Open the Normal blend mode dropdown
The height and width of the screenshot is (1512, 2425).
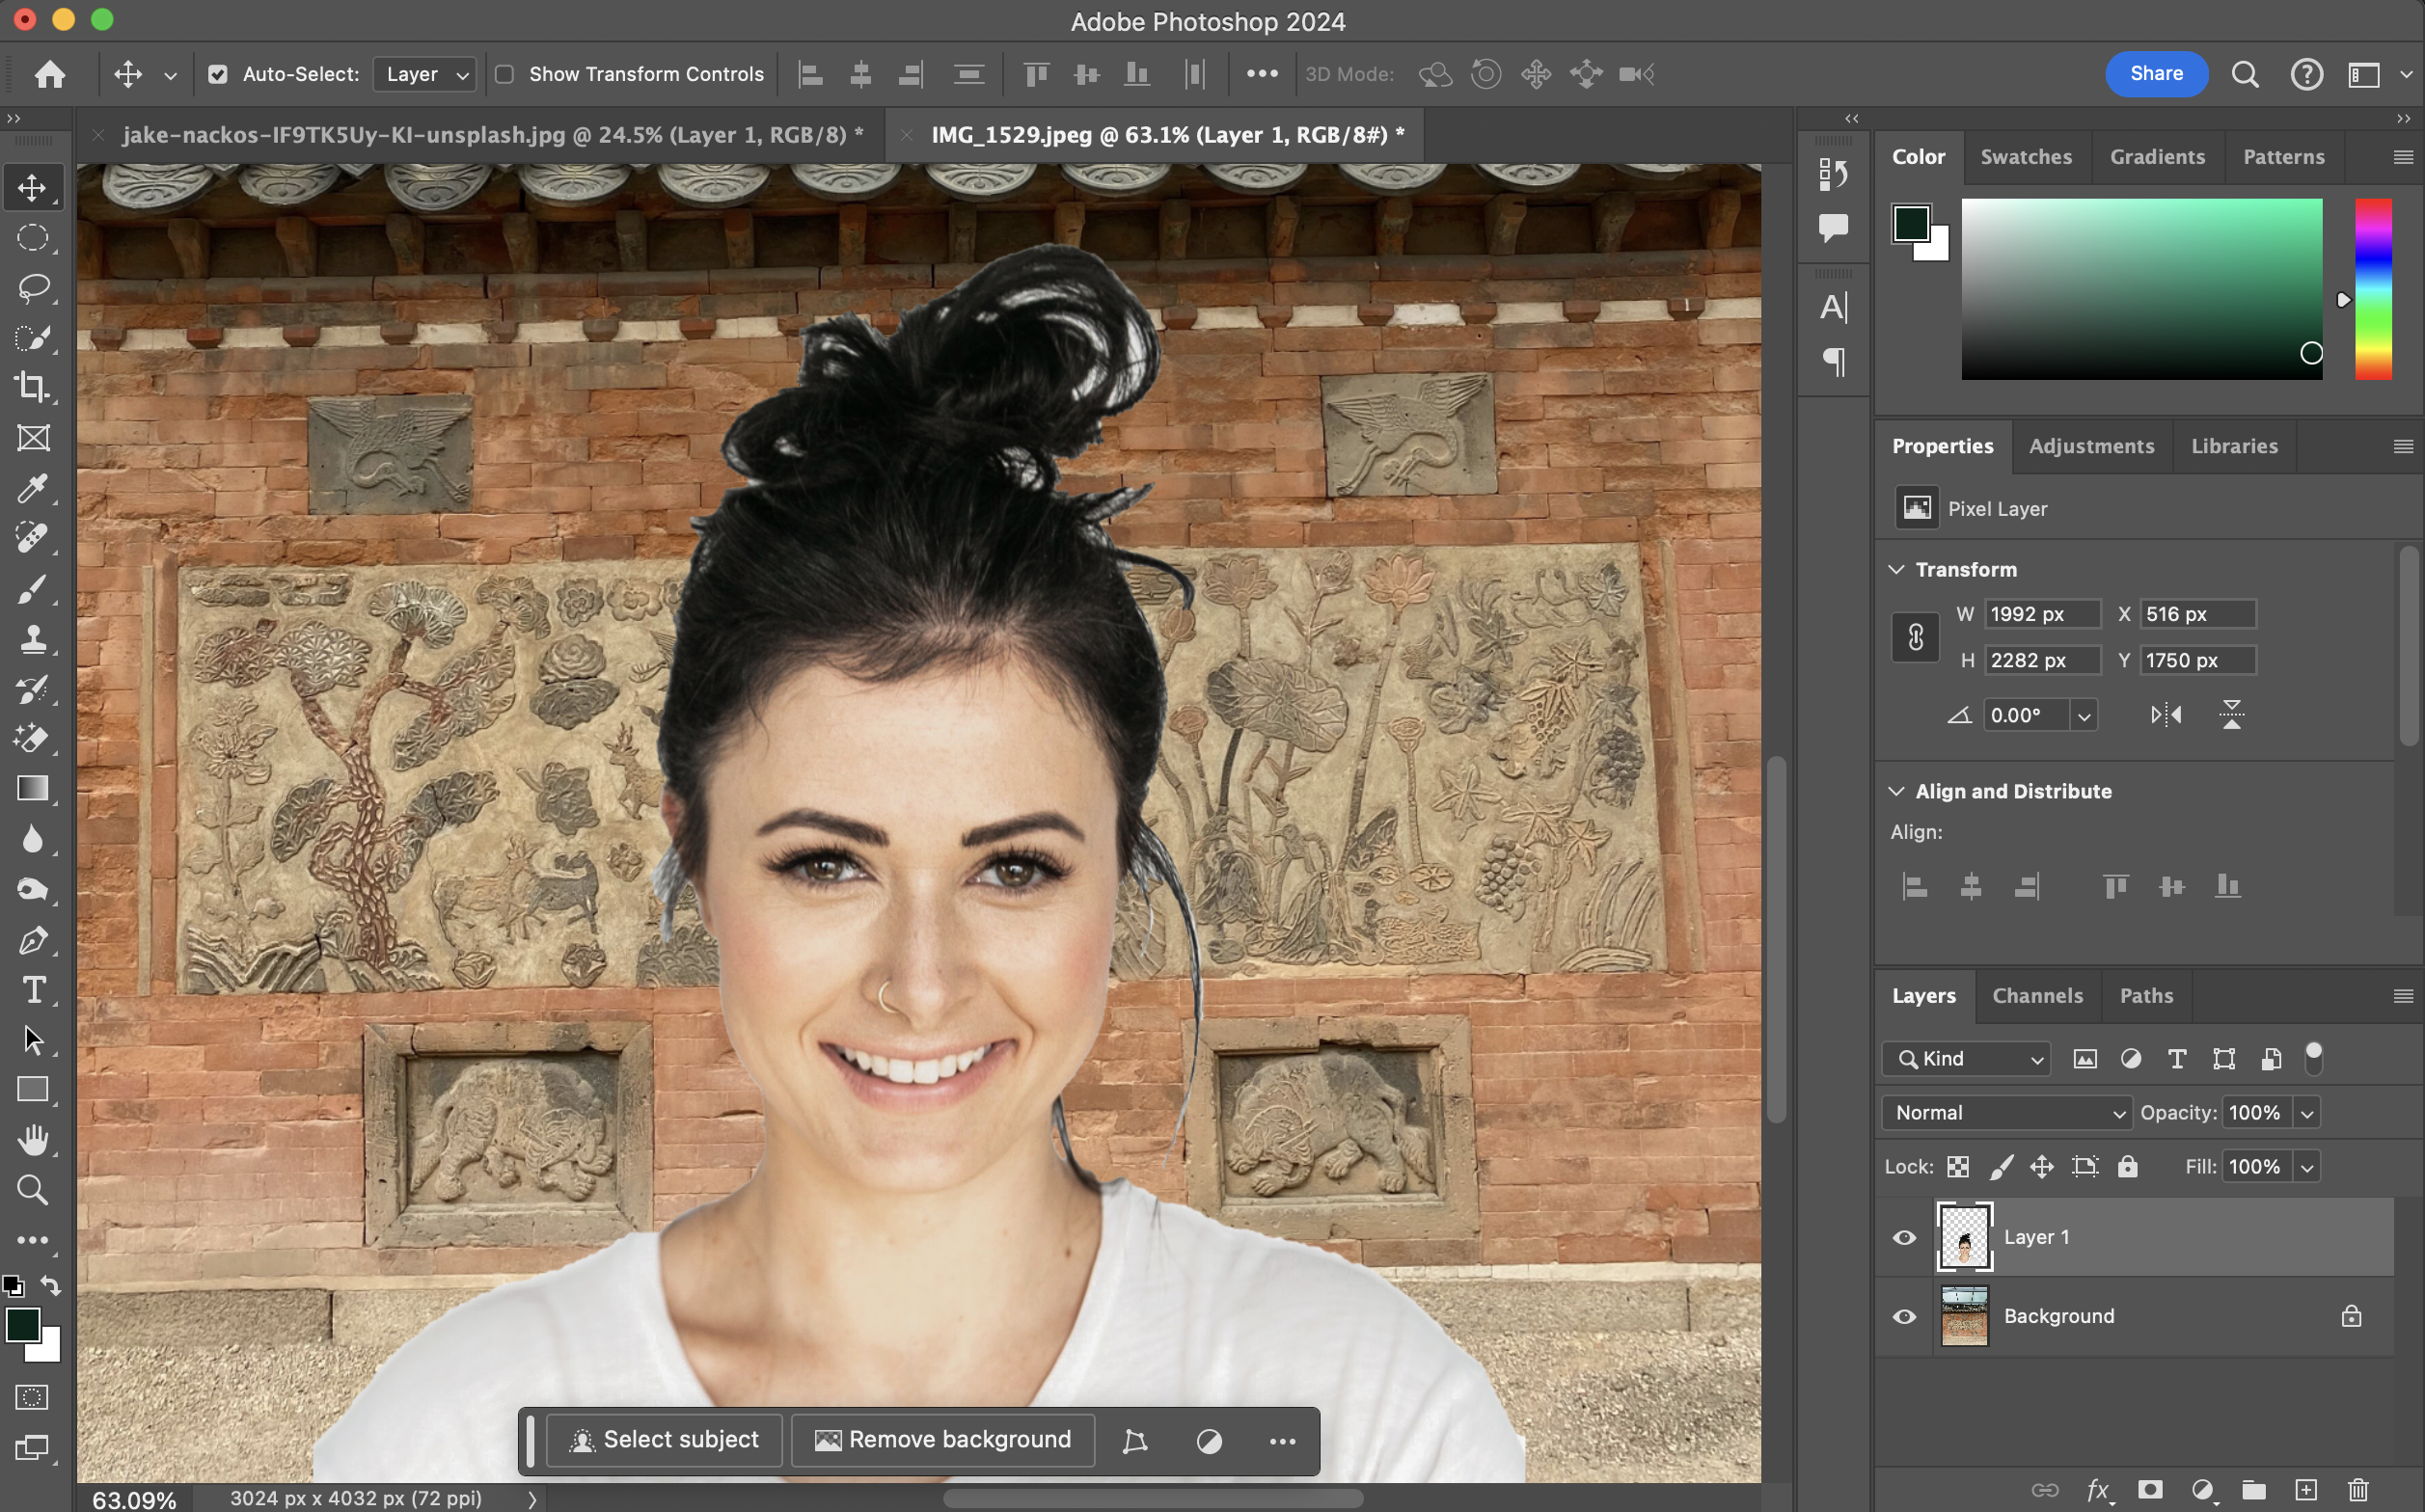pos(2006,1113)
